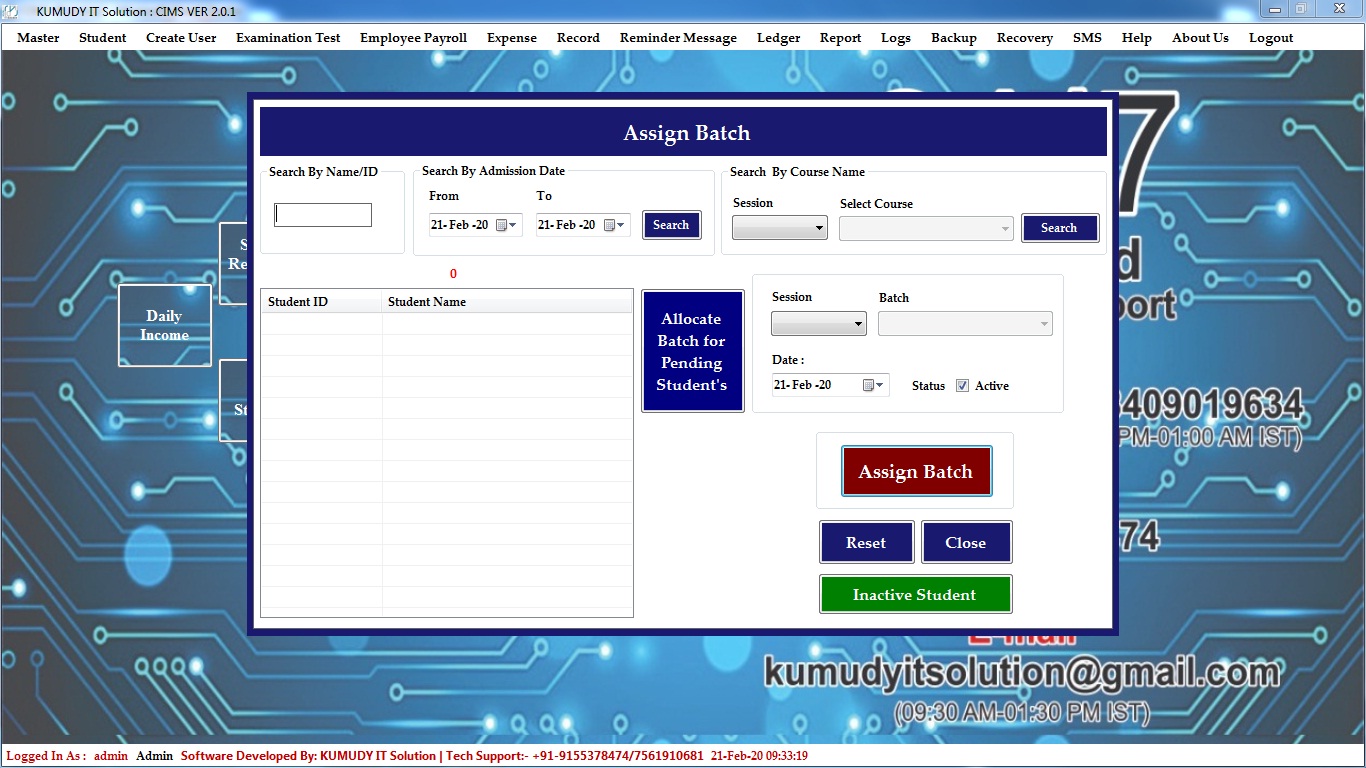Screen dimensions: 1366x768
Task: Toggle the Active status checkbox
Action: [962, 386]
